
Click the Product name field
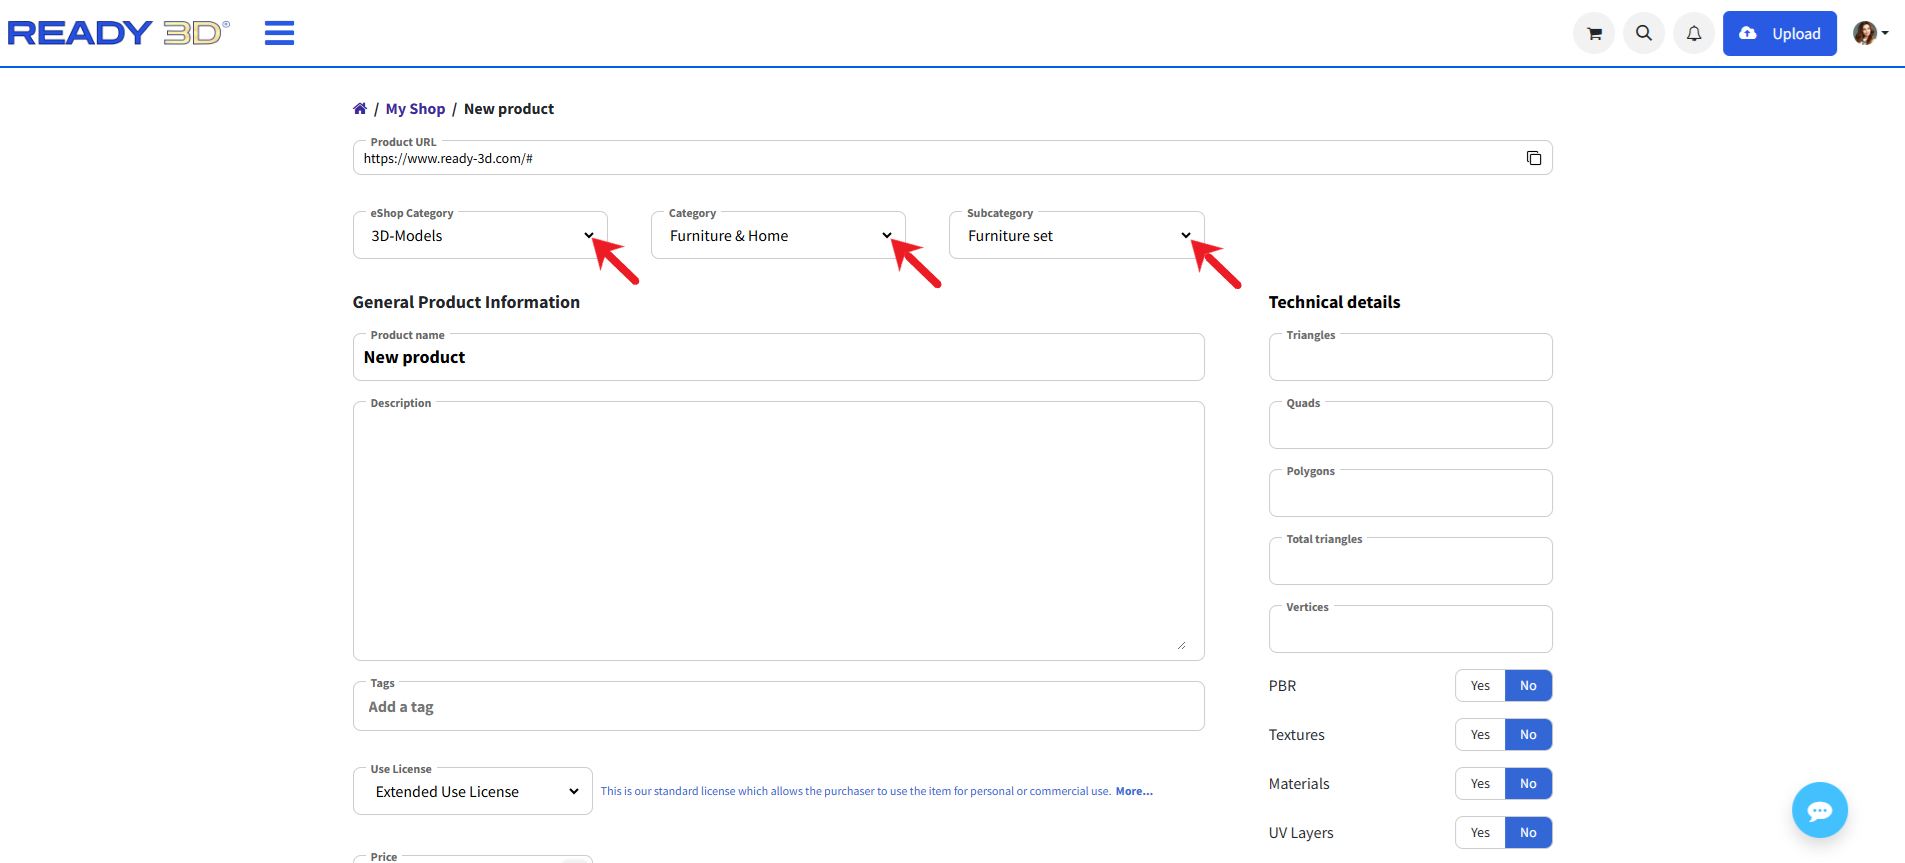(x=778, y=357)
